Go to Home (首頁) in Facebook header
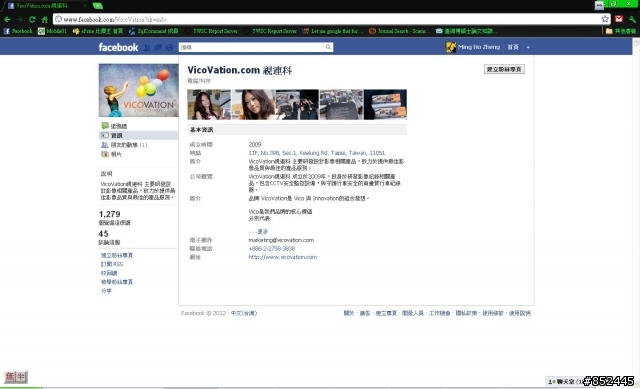 [x=513, y=47]
